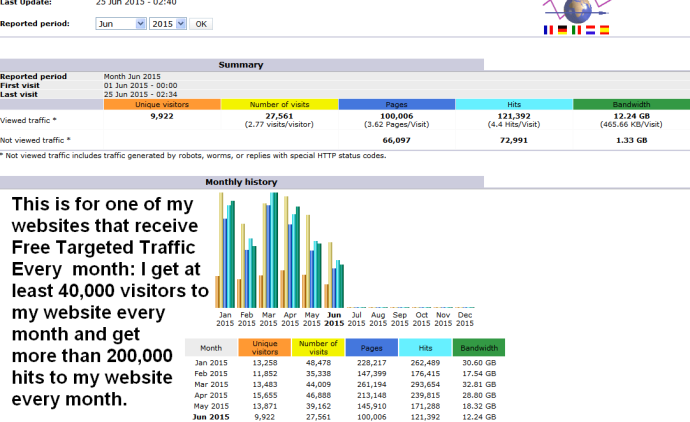The width and height of the screenshot is (690, 422).
Task: Select the 13,258 unique visitors cell
Action: pos(264,363)
